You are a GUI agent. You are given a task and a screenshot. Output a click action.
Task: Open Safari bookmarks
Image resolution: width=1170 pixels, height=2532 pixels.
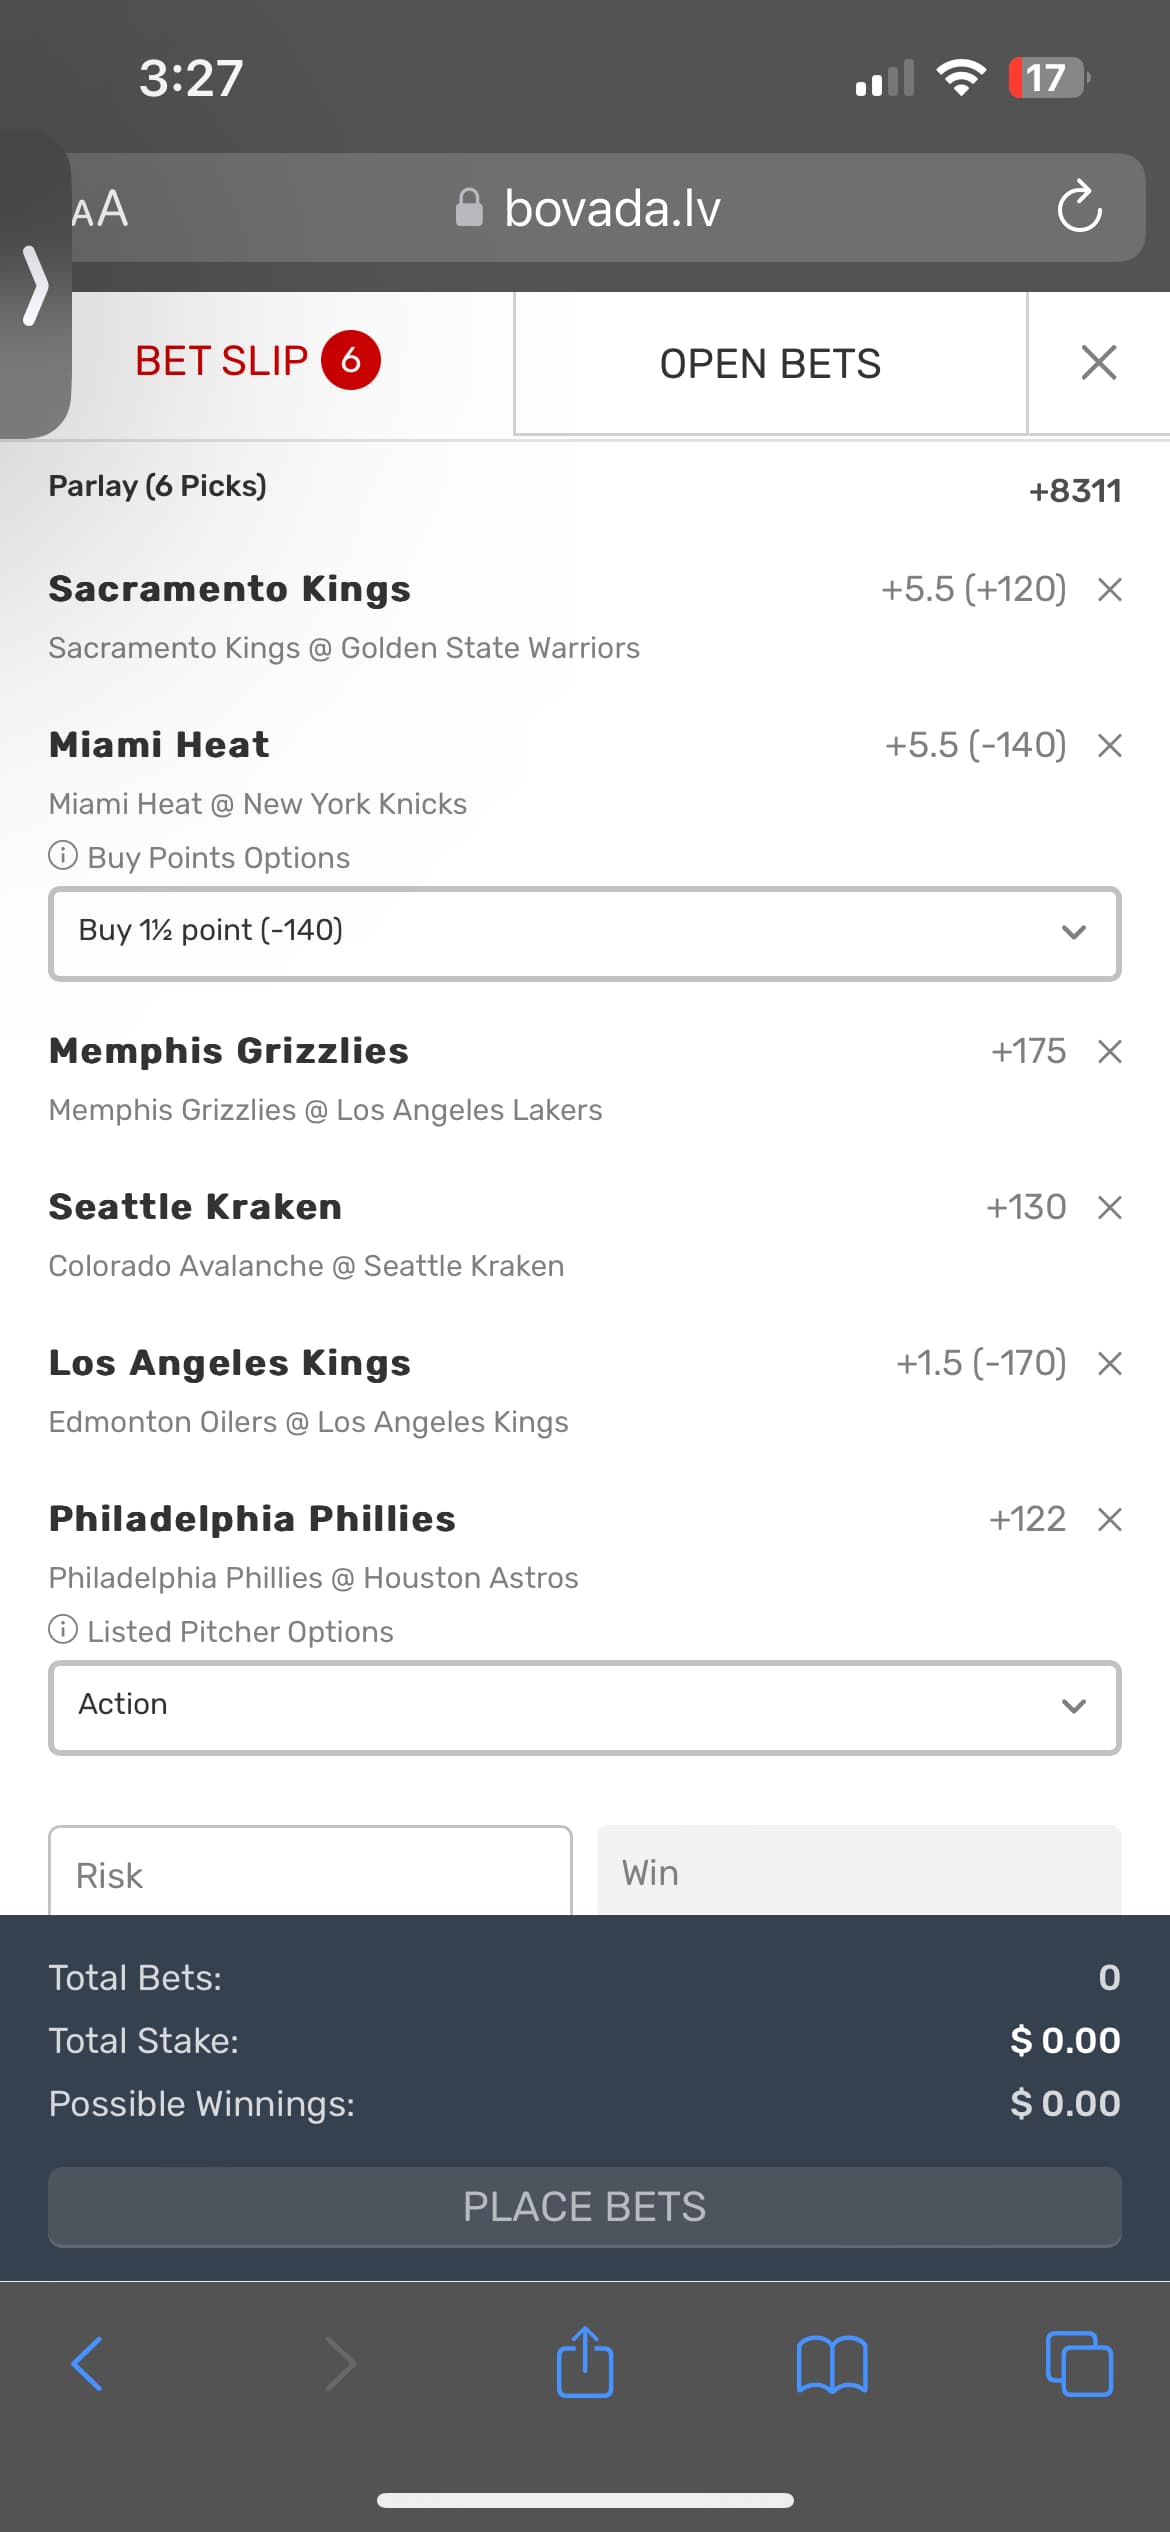[832, 2364]
